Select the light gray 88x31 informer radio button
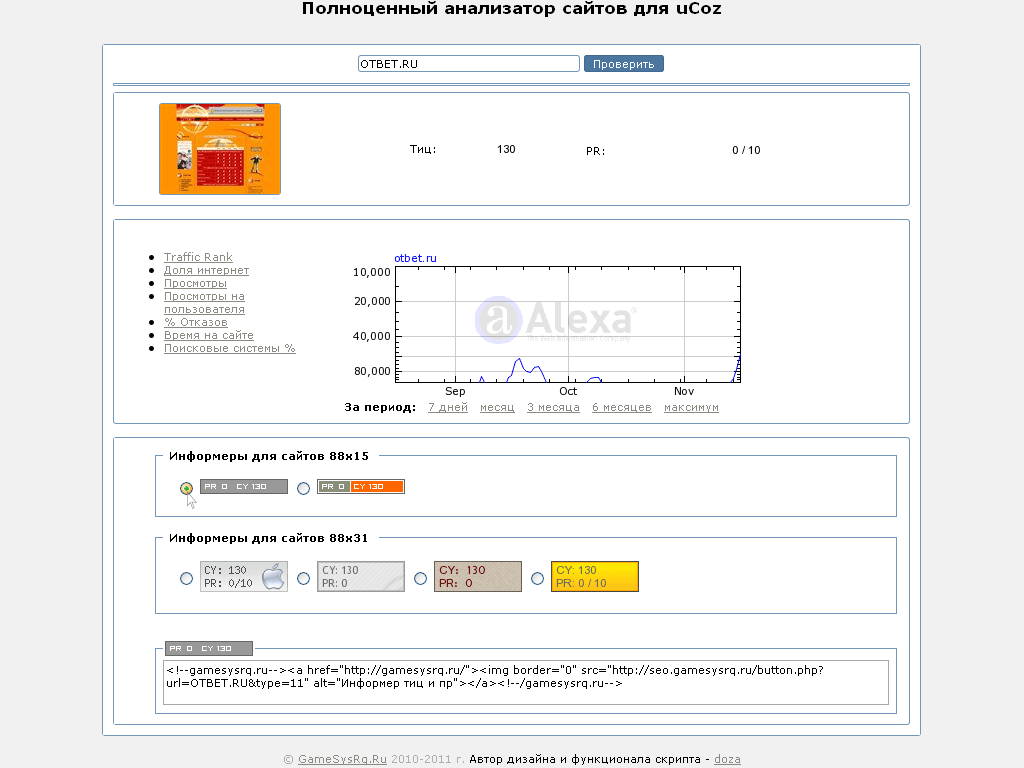1024x768 pixels. [x=303, y=578]
